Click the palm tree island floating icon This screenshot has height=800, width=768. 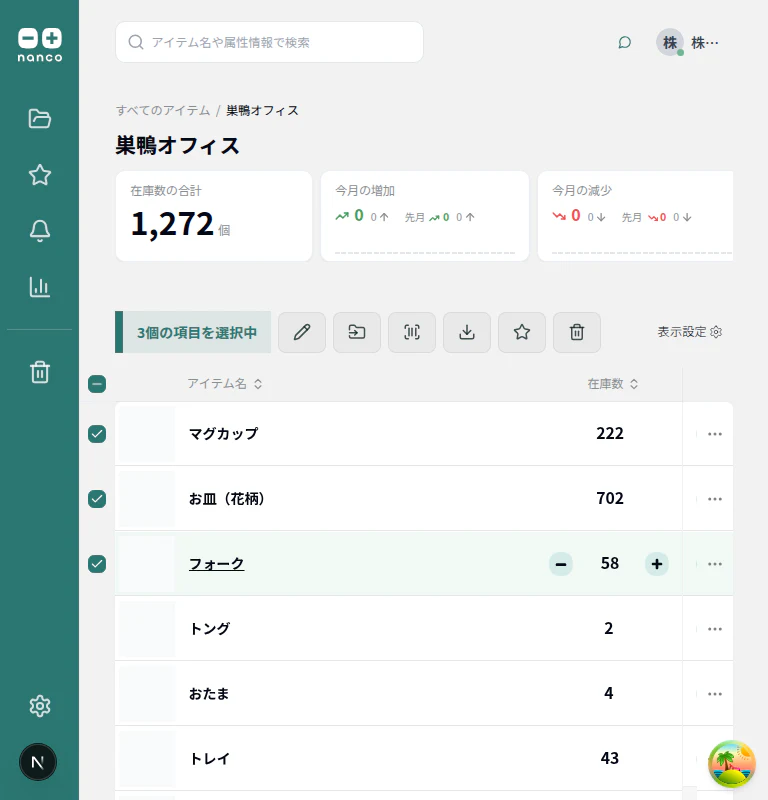point(732,764)
